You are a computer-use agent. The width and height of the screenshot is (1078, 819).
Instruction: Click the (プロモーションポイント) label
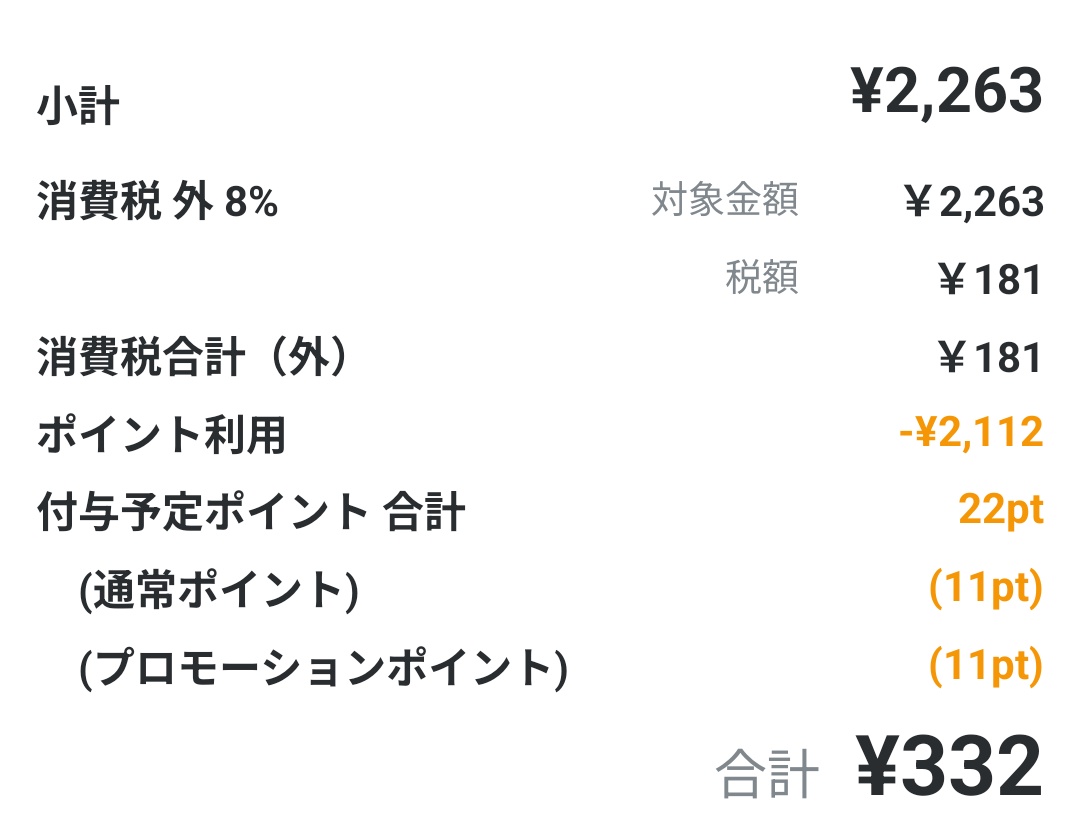tap(323, 669)
